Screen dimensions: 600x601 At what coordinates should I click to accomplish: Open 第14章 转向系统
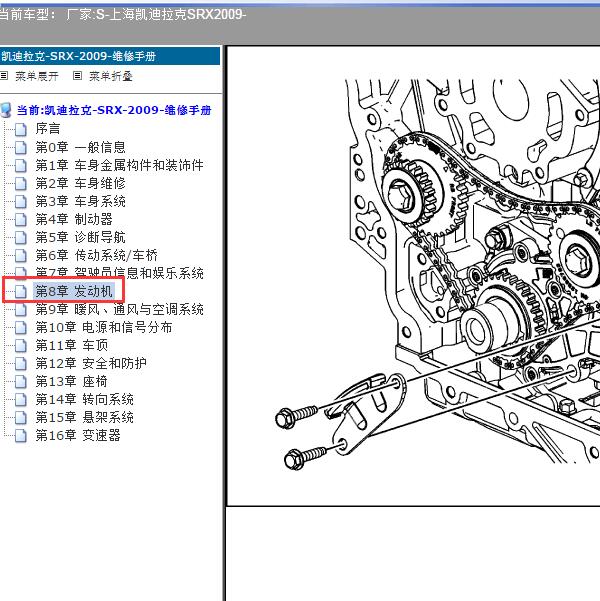click(x=84, y=399)
